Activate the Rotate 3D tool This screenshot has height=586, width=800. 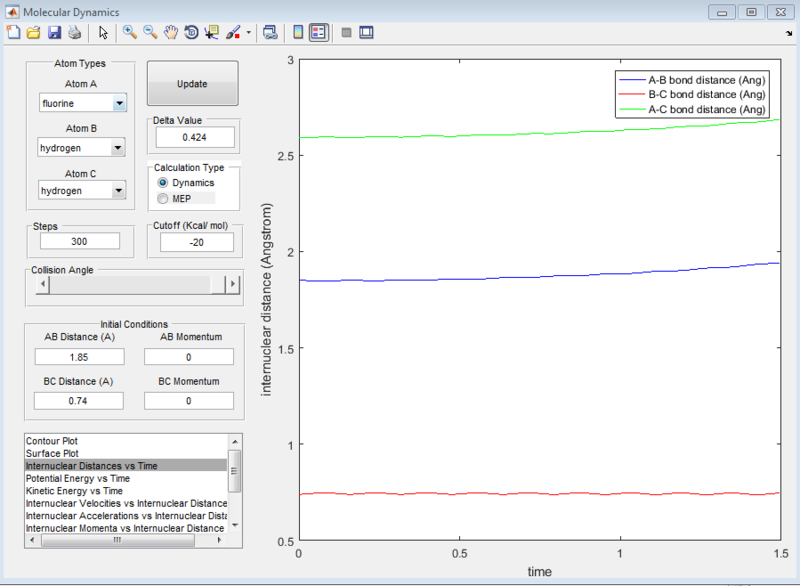[x=191, y=32]
